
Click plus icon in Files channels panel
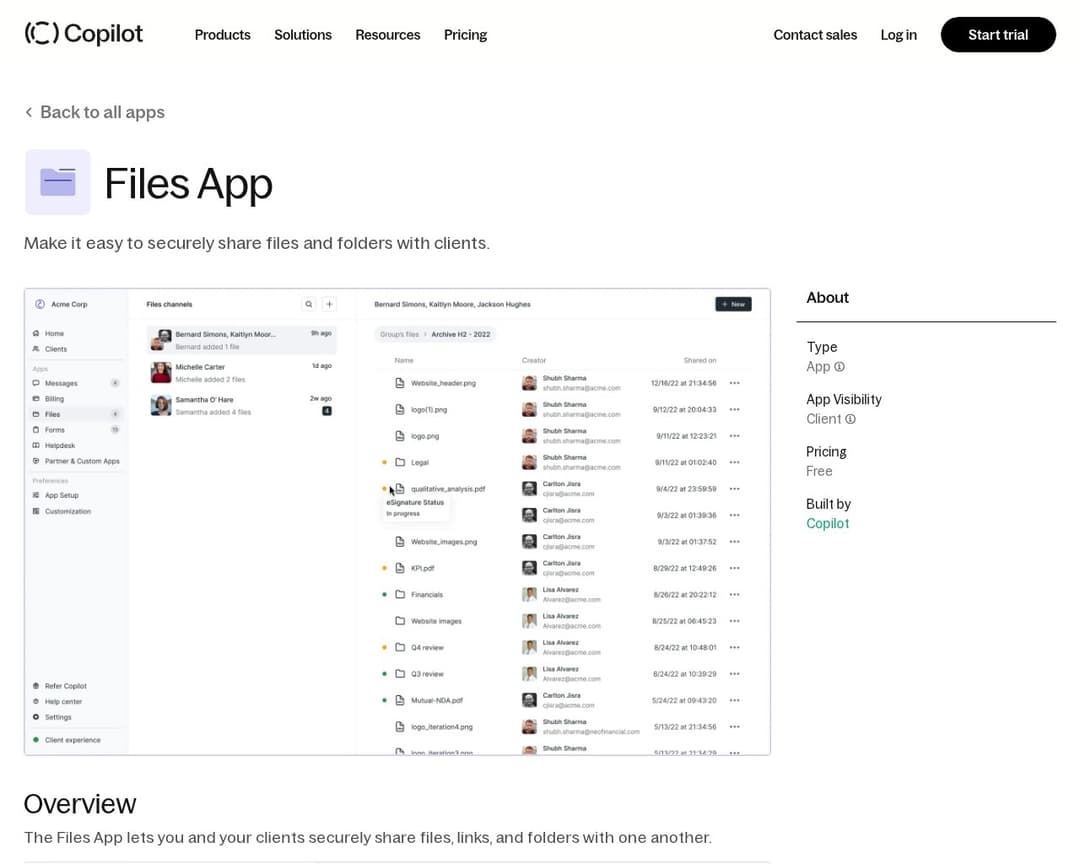[329, 304]
